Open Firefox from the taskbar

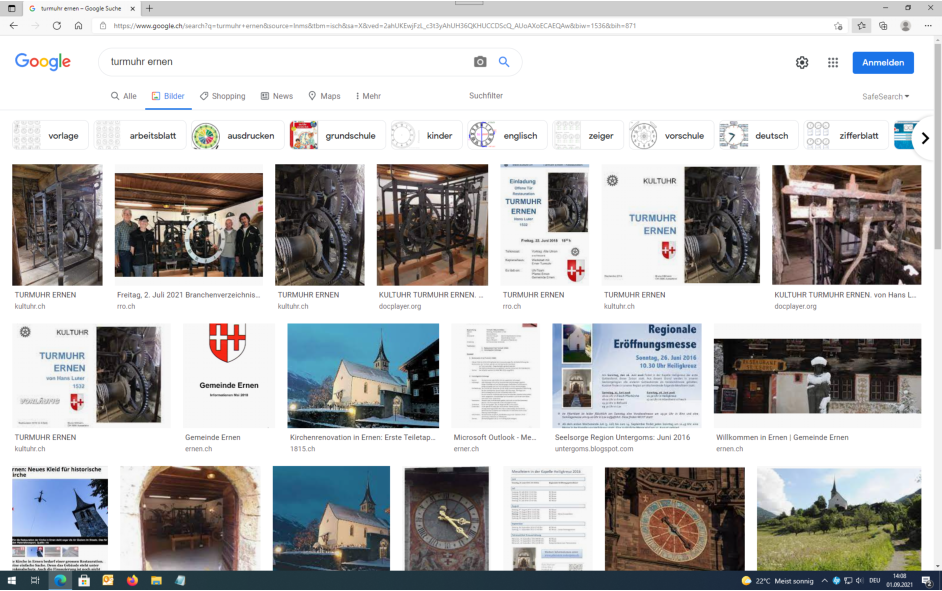tap(132, 580)
